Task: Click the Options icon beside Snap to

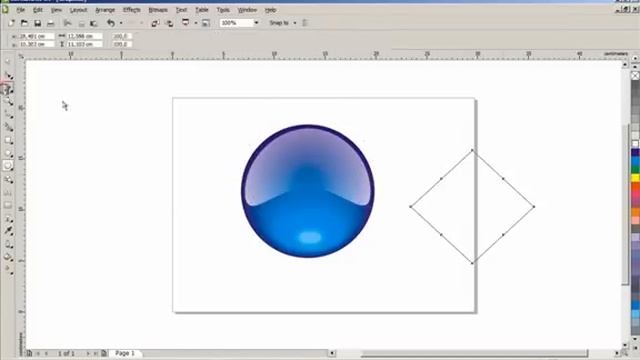Action: click(304, 23)
